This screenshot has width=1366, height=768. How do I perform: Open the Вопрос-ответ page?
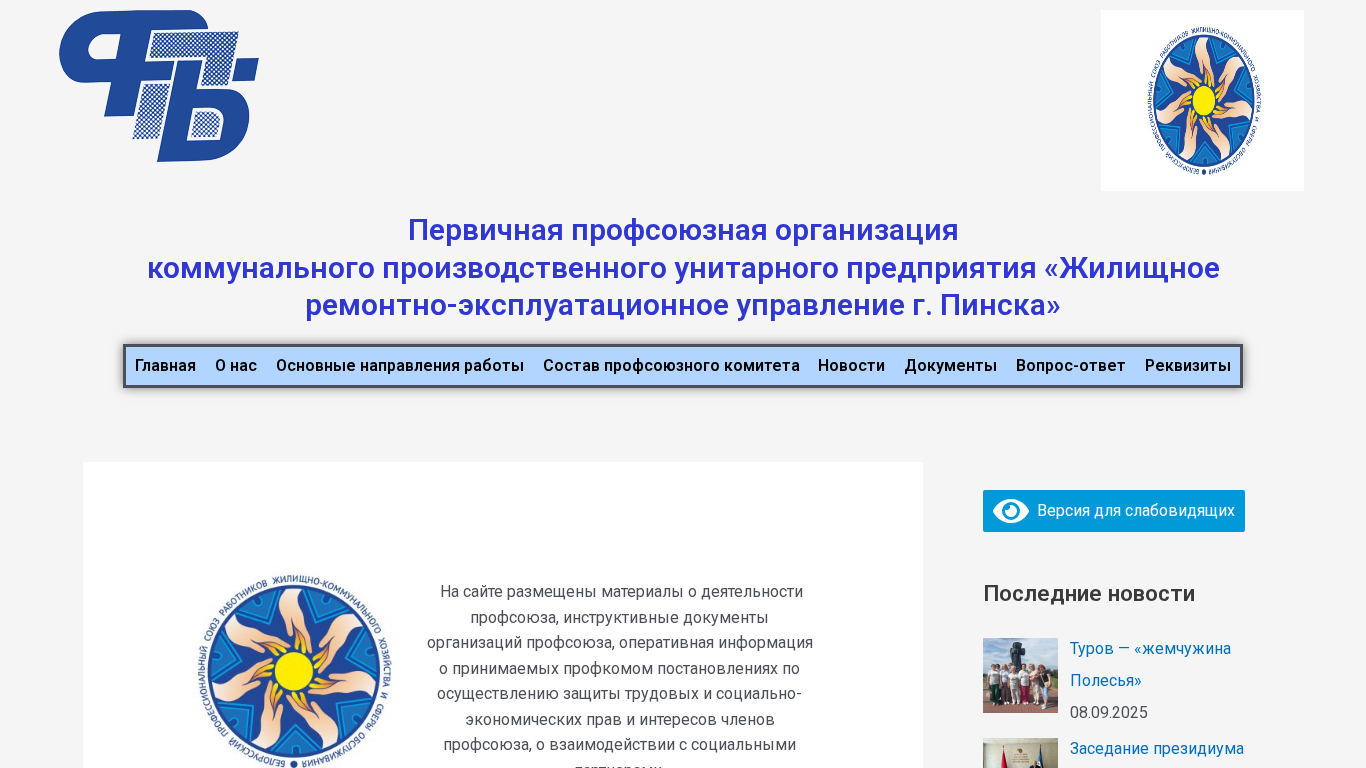[1071, 366]
